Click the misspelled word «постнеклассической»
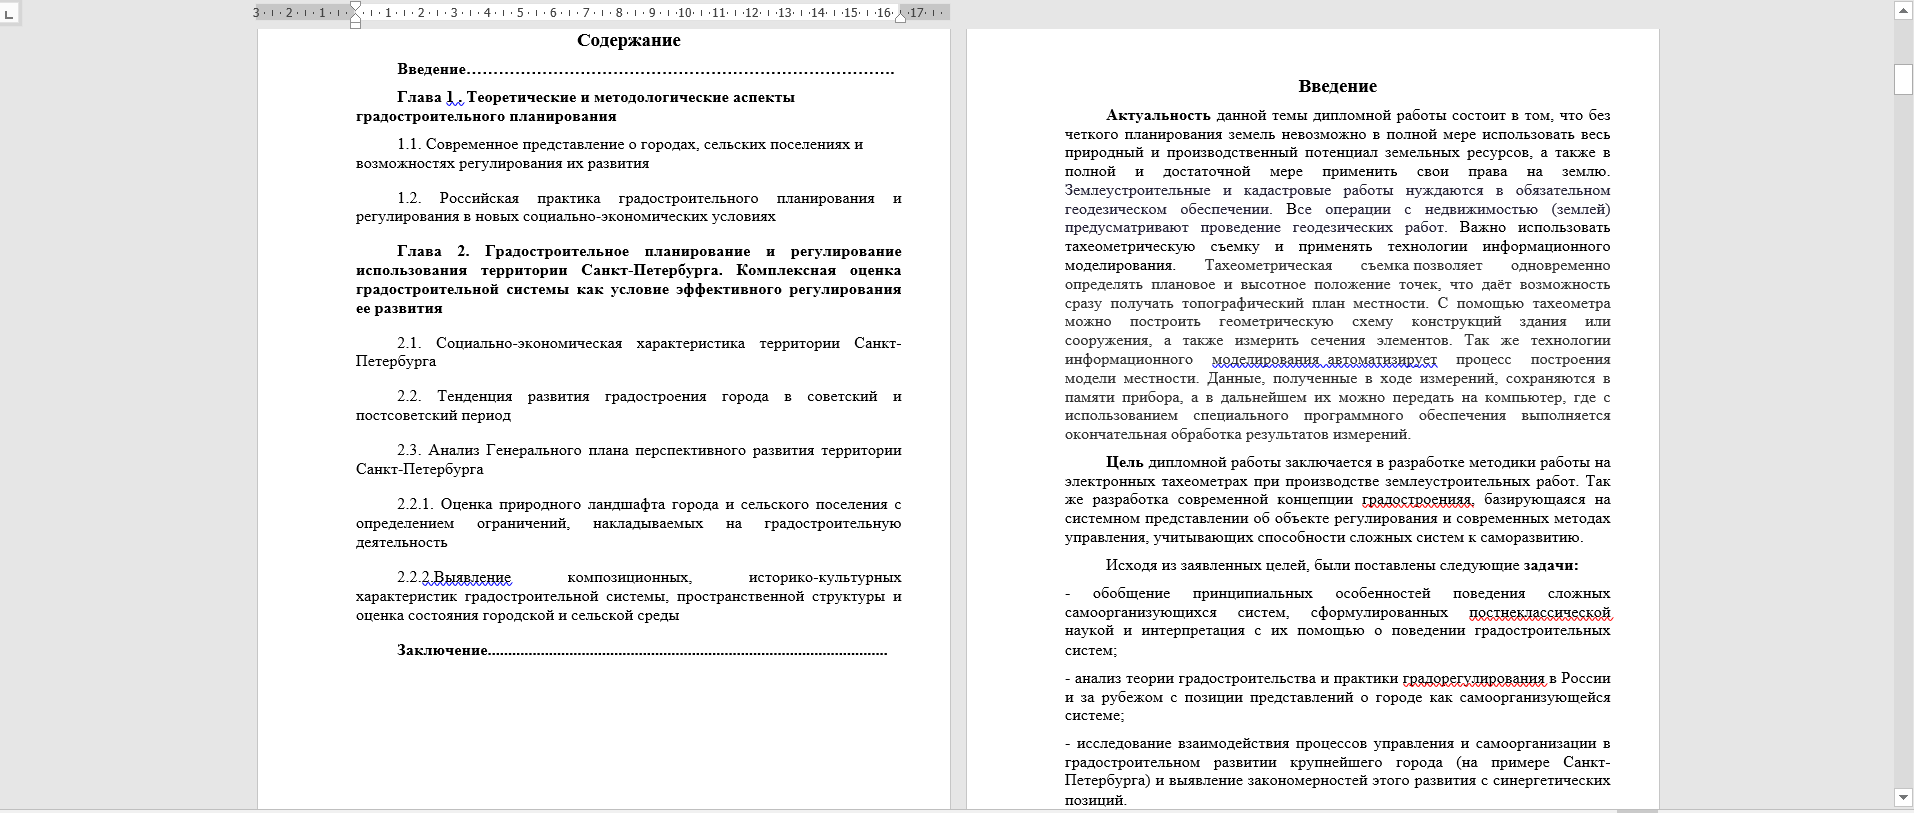 (x=1539, y=612)
